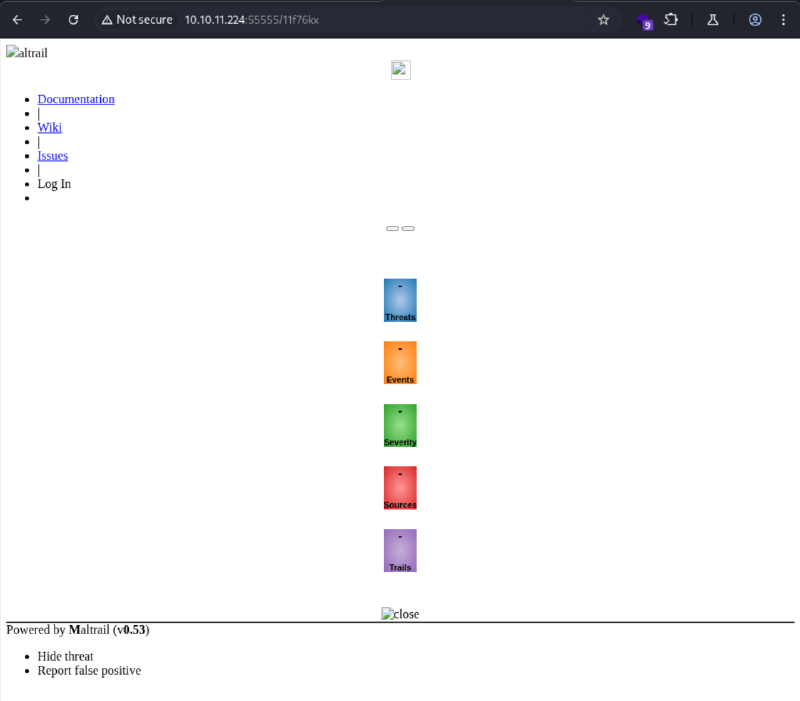Click Log In
Image resolution: width=800 pixels, height=701 pixels.
(x=54, y=184)
